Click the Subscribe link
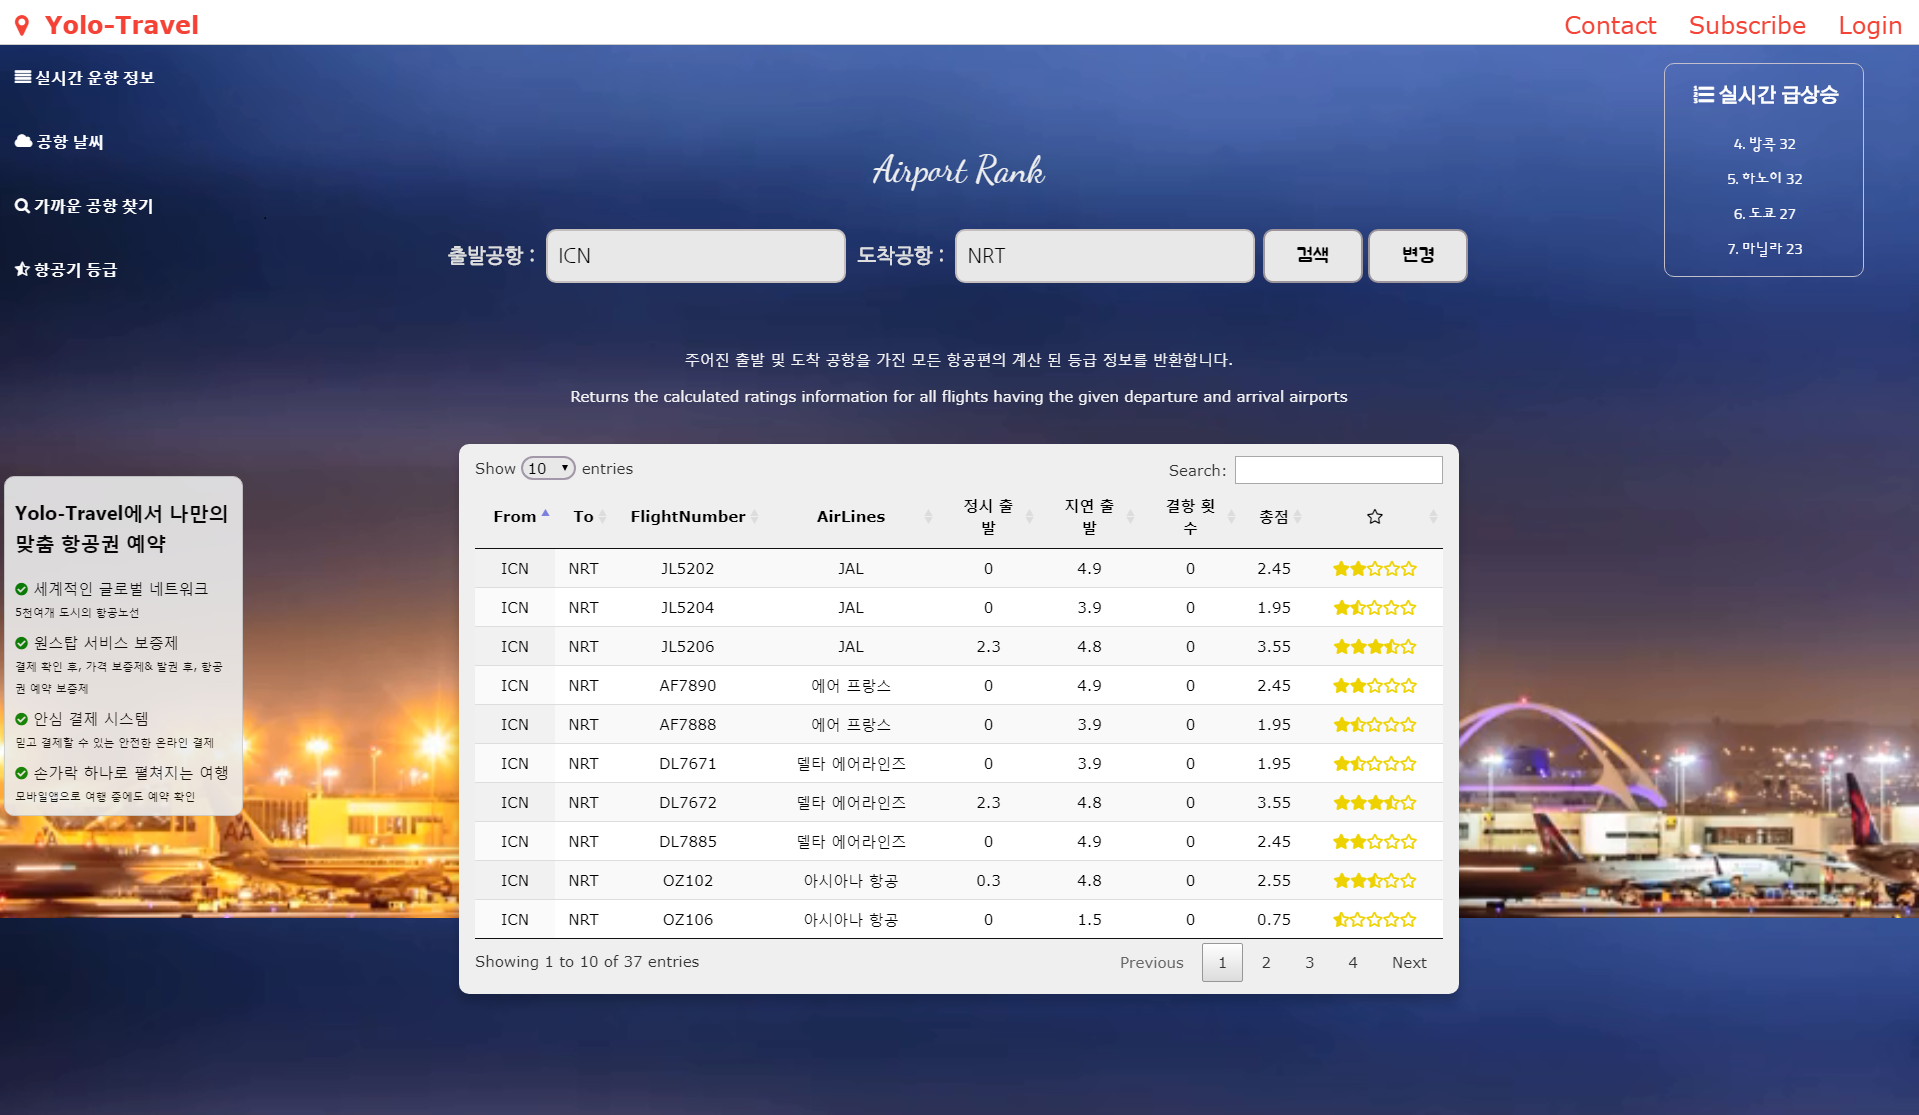The image size is (1919, 1115). [x=1747, y=25]
